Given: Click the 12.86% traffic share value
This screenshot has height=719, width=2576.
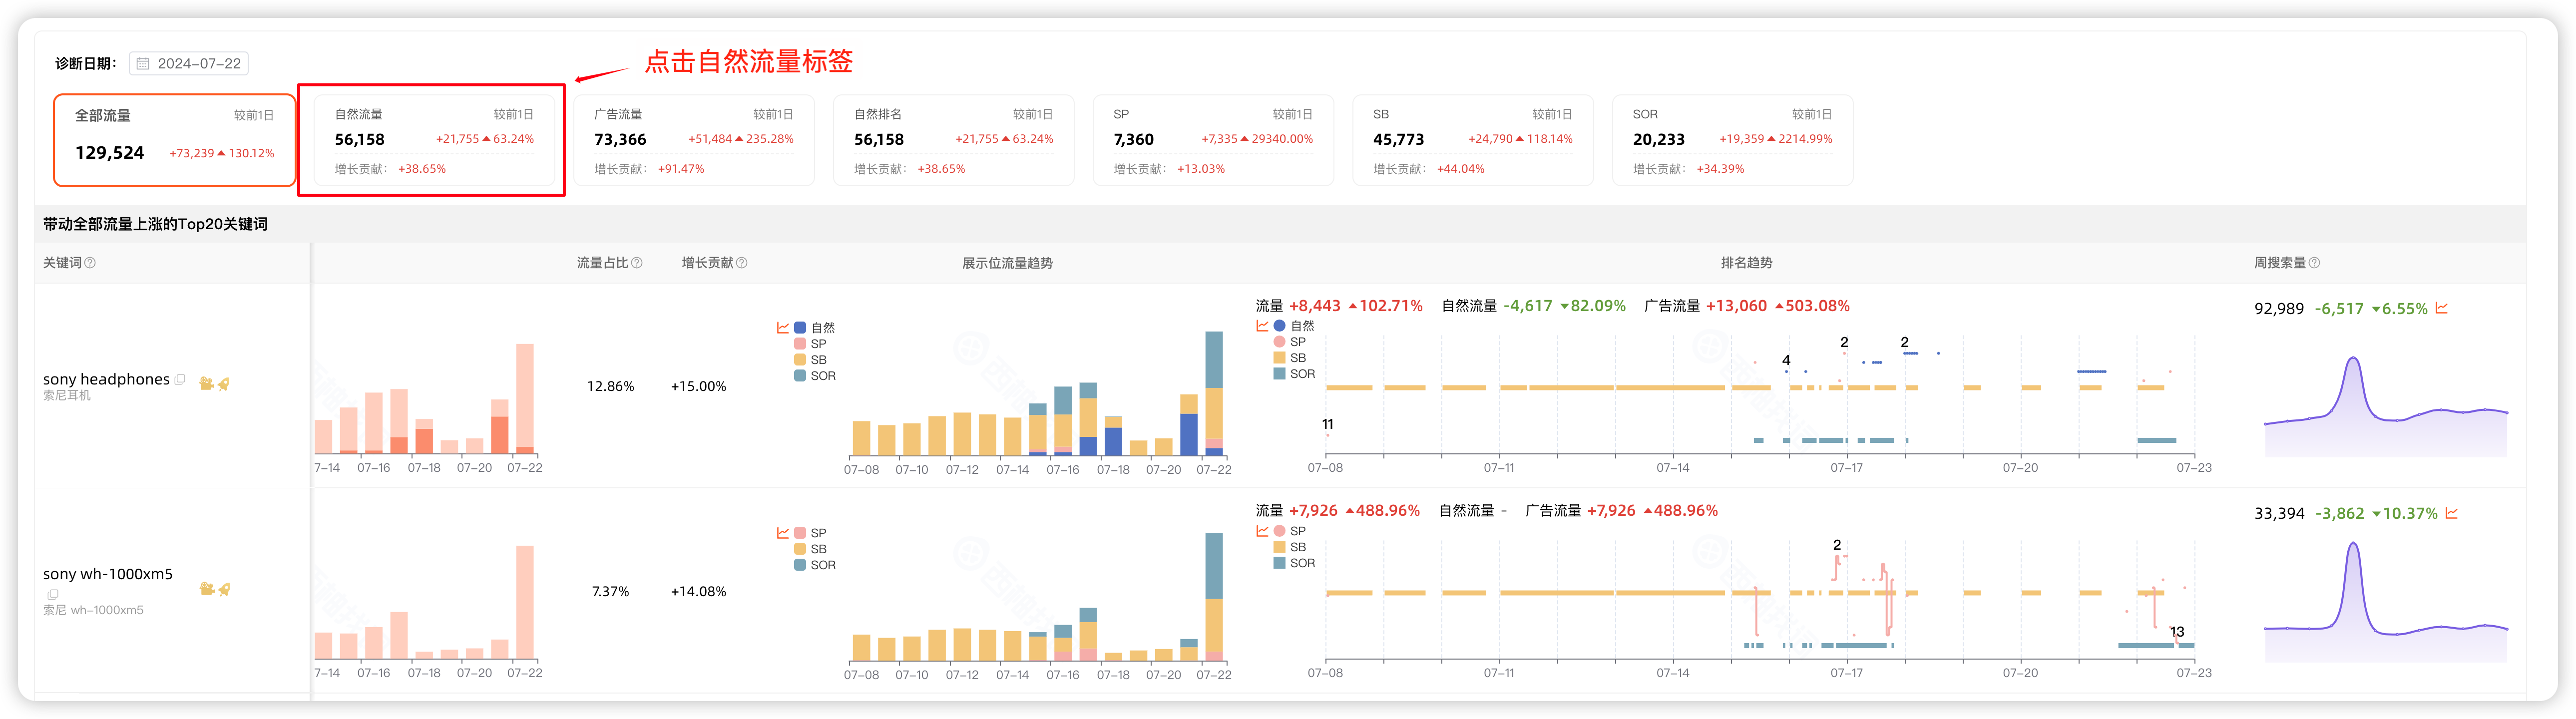Looking at the screenshot, I should 610,386.
